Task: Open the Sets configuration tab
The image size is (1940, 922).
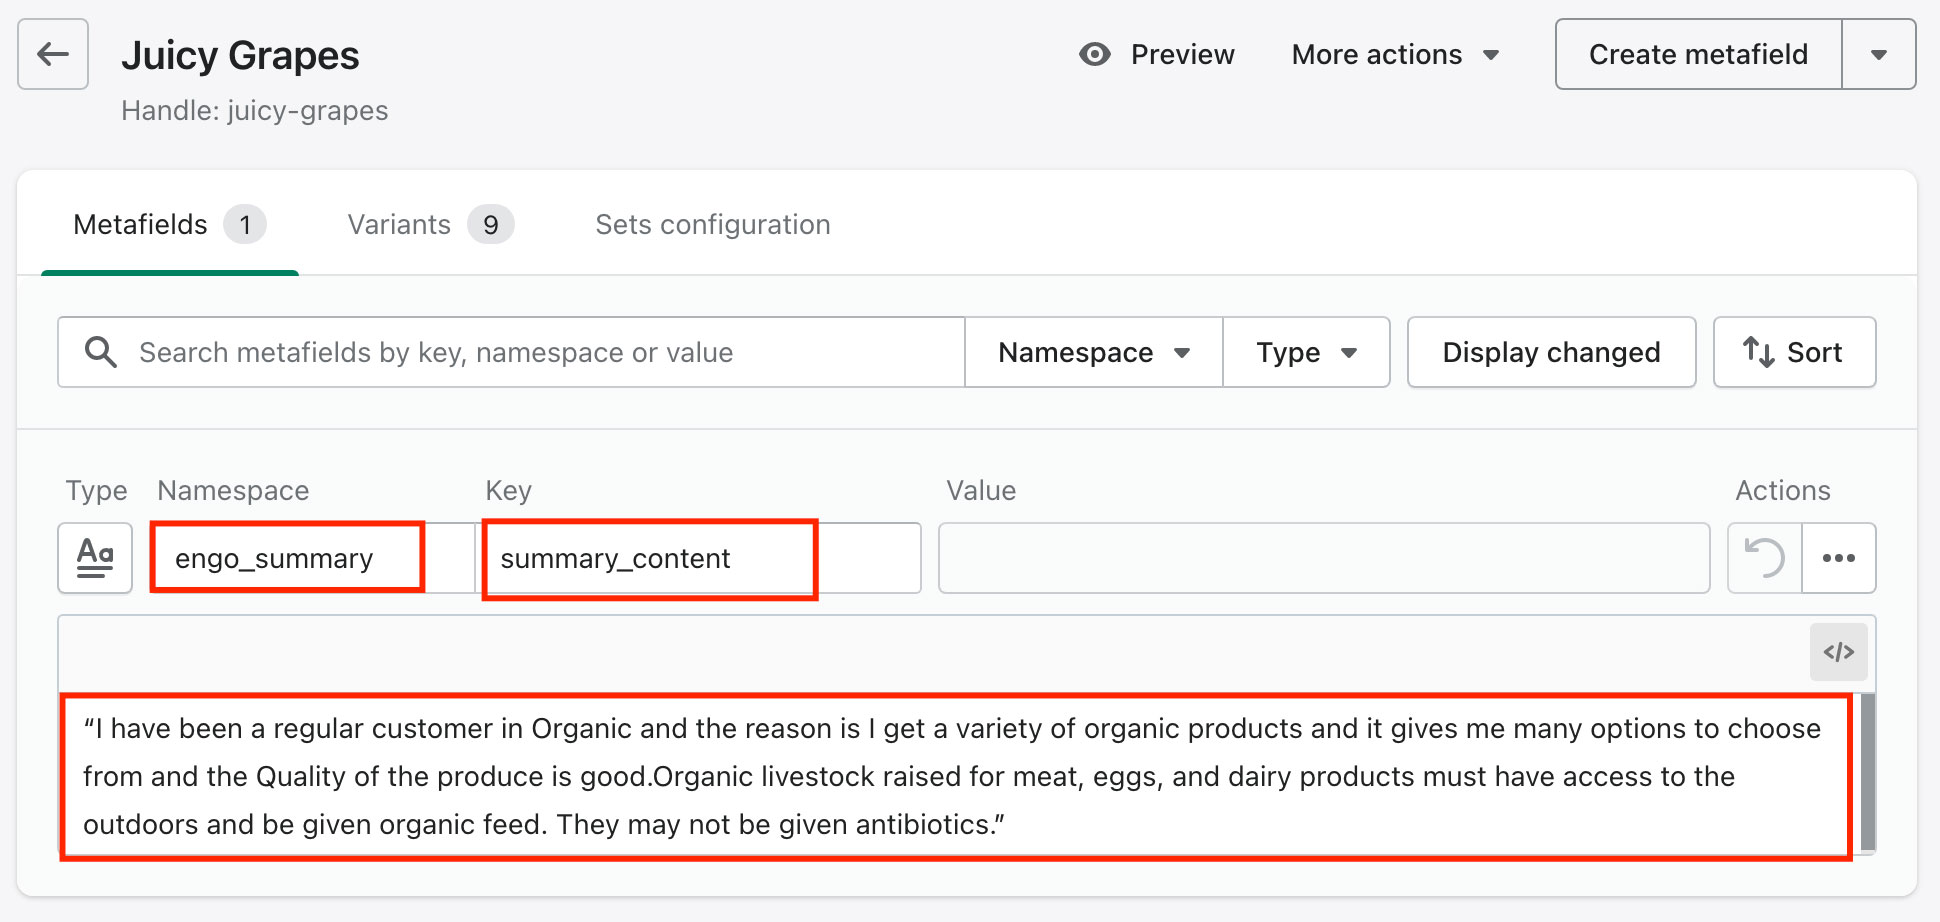Action: pyautogui.click(x=712, y=224)
